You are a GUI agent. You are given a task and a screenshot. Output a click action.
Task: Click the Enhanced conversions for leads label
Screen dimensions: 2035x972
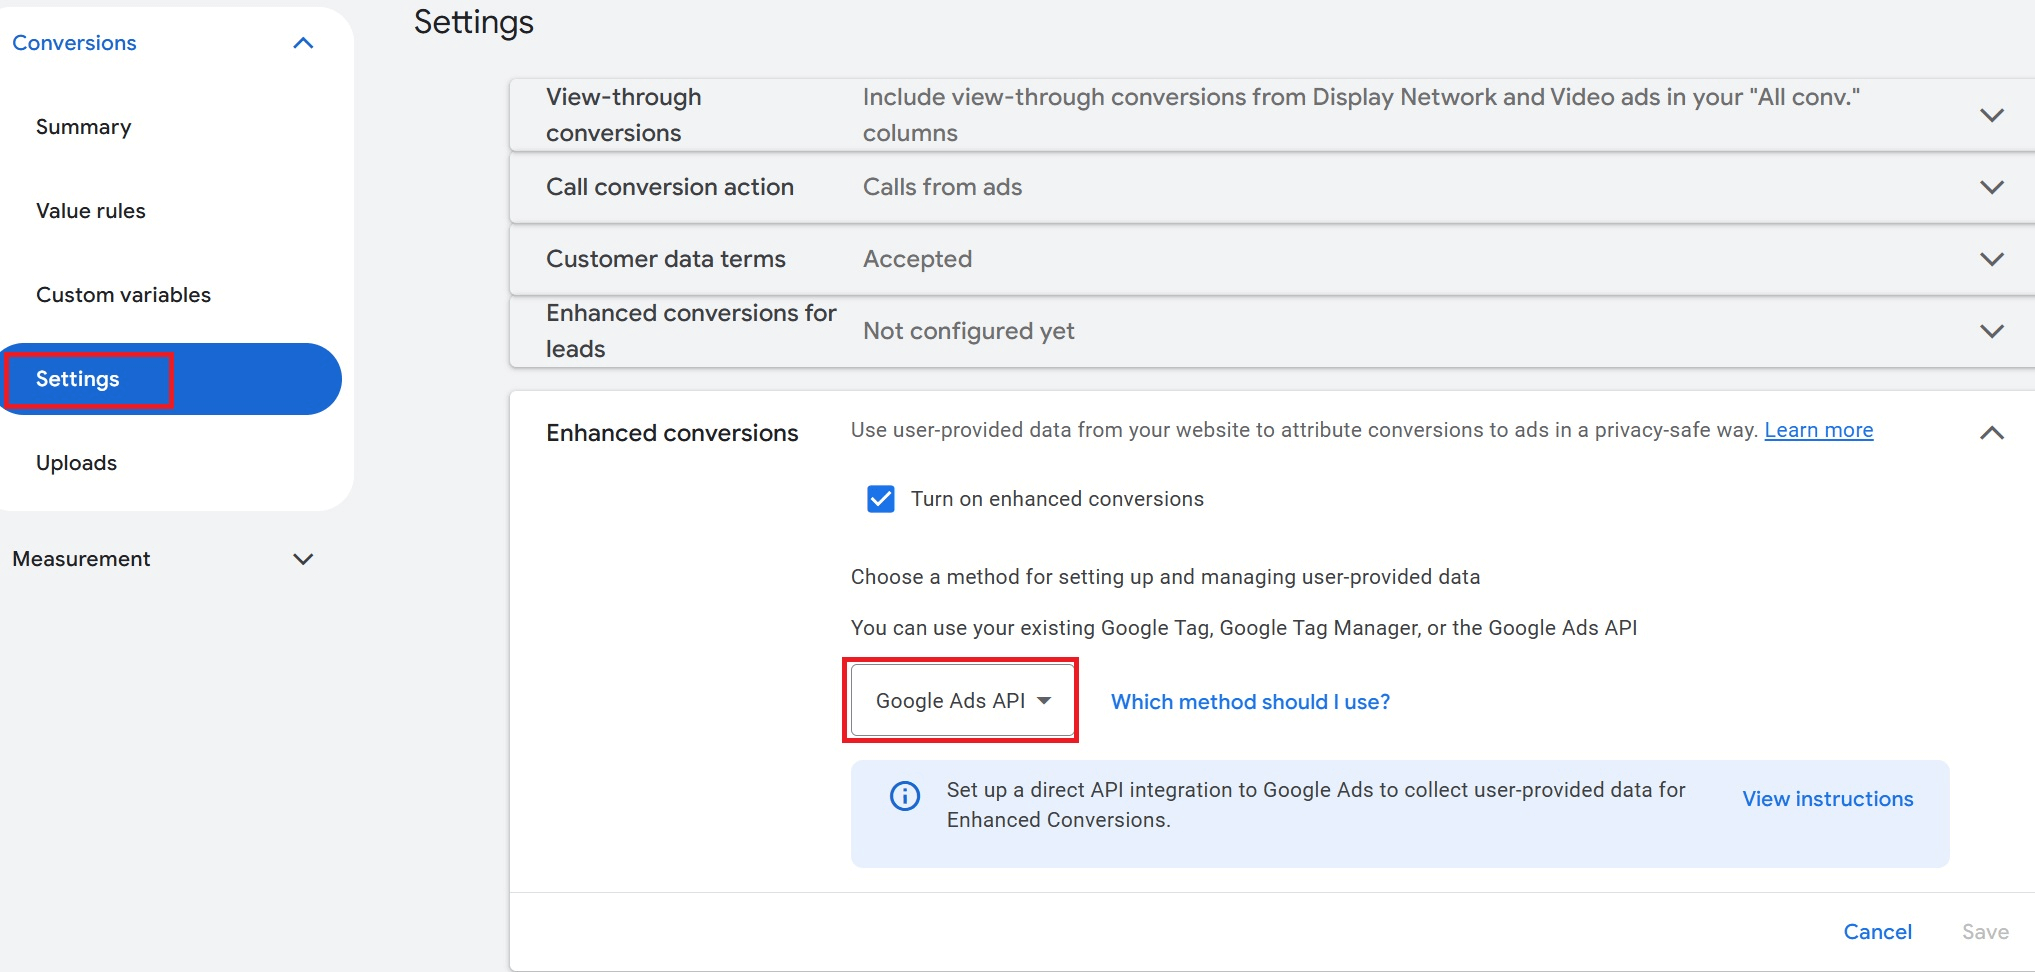tap(691, 331)
